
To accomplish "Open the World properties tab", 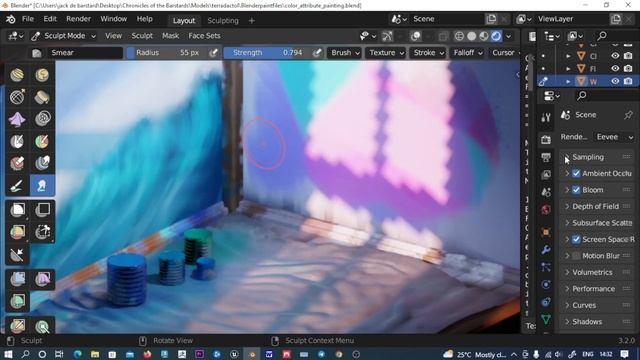I will pyautogui.click(x=546, y=209).
